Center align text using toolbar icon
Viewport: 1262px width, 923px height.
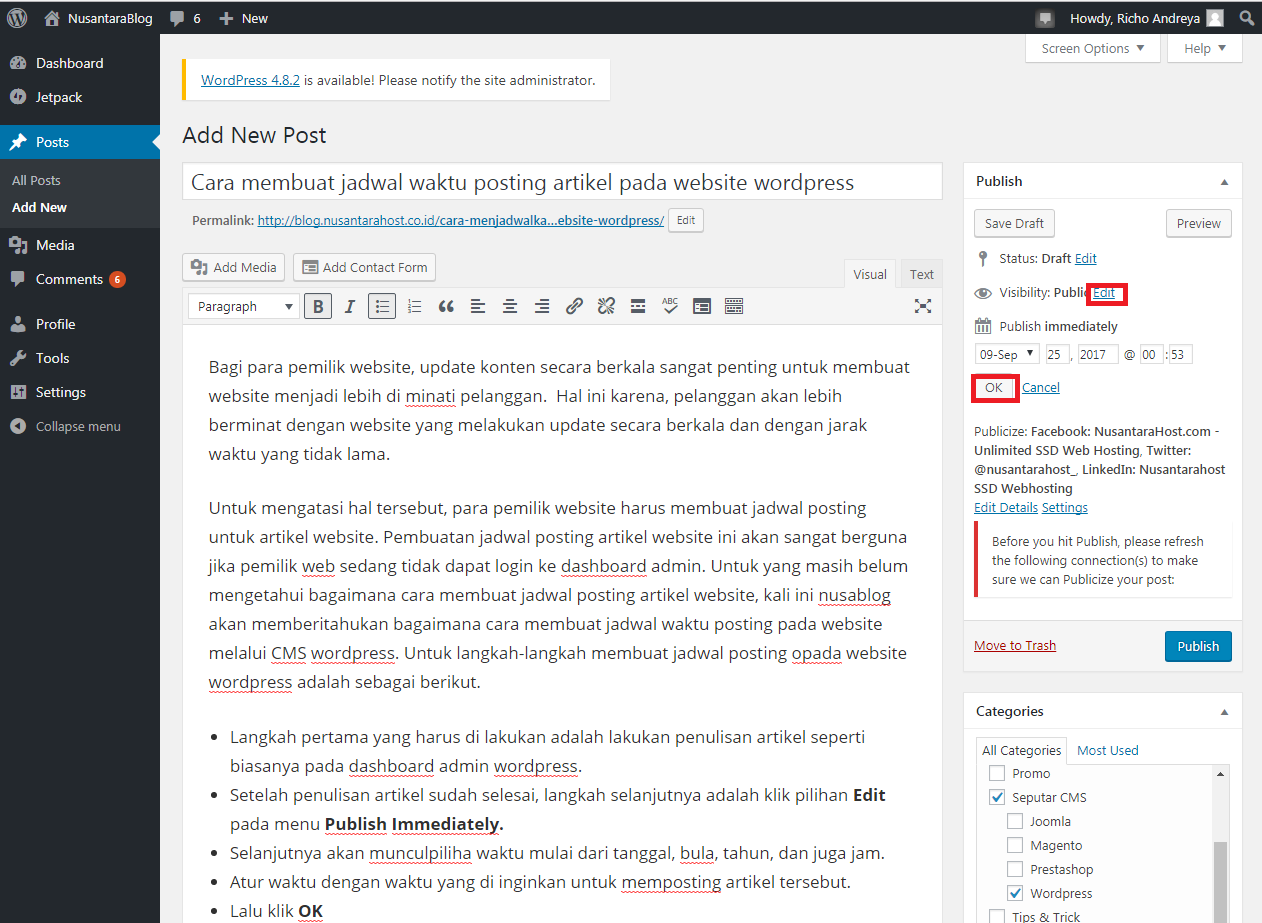pyautogui.click(x=510, y=307)
